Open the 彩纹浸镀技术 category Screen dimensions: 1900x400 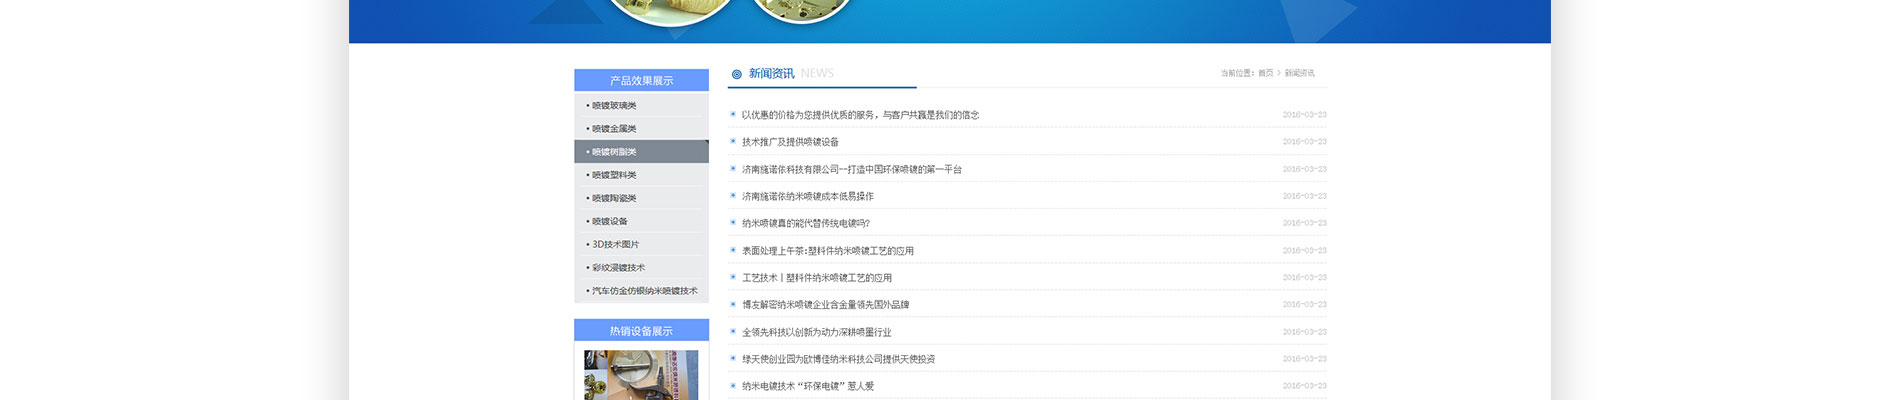(x=619, y=267)
